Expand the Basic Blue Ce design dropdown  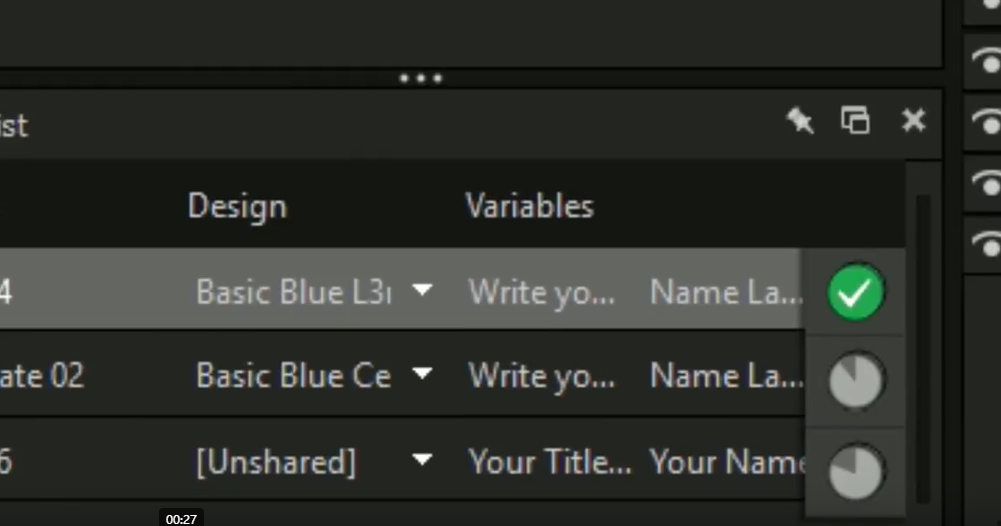coord(423,375)
